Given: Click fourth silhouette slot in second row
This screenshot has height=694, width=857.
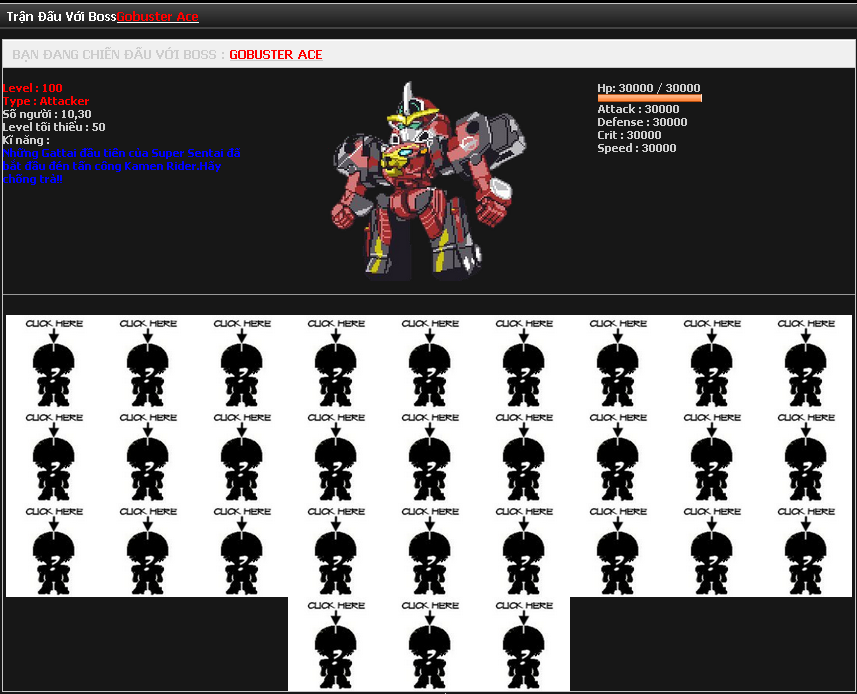Looking at the screenshot, I should pos(336,456).
